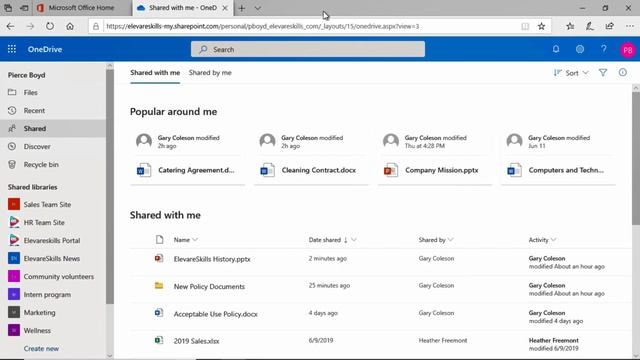This screenshot has height=360, width=640.
Task: Open the Date shared column dropdown
Action: 354,240
